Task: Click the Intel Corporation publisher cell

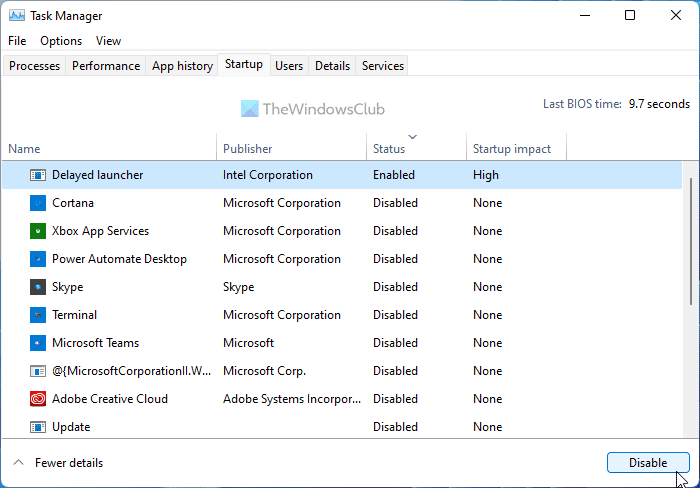Action: pyautogui.click(x=268, y=175)
